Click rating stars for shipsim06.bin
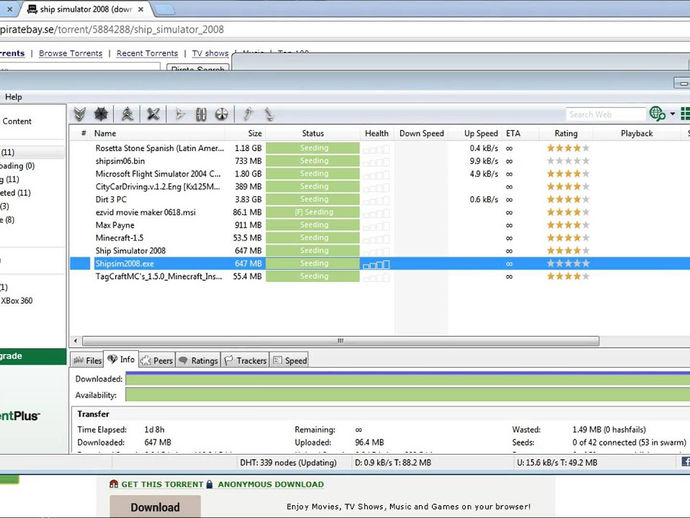690x518 pixels. 568,161
